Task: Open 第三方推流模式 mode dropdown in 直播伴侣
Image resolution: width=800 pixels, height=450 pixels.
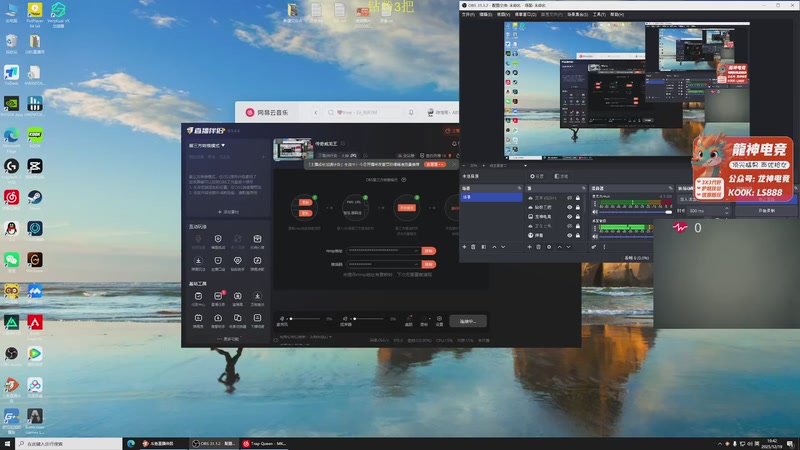Action: [x=207, y=145]
